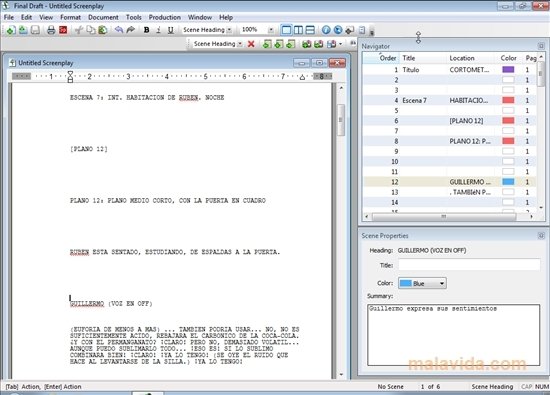Image resolution: width=550 pixels, height=395 pixels.
Task: Open the Help menu
Action: (226, 17)
